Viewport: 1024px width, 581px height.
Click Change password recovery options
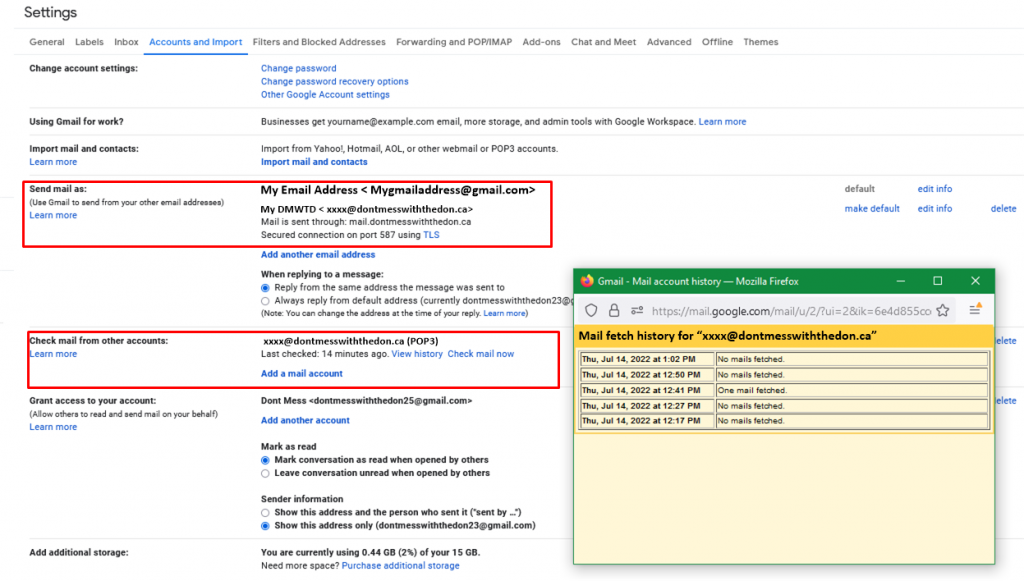(334, 82)
